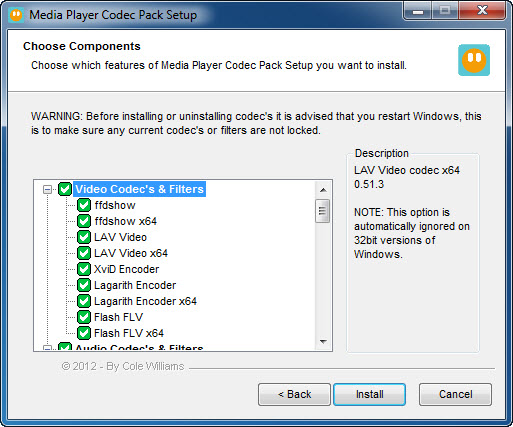This screenshot has width=513, height=427.
Task: Click the component list scroll down arrow
Action: click(323, 341)
